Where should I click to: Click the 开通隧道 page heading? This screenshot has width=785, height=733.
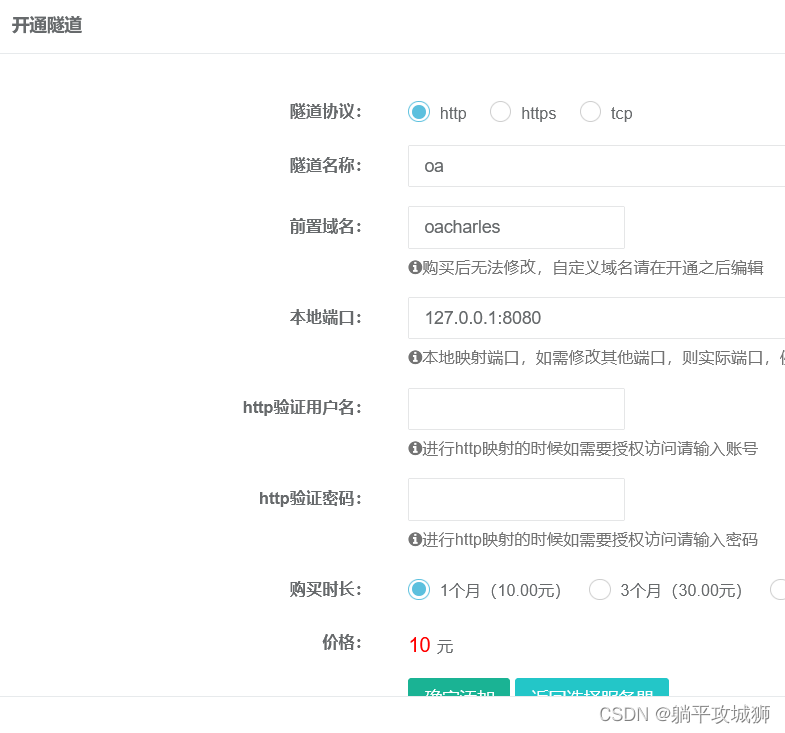tap(47, 25)
